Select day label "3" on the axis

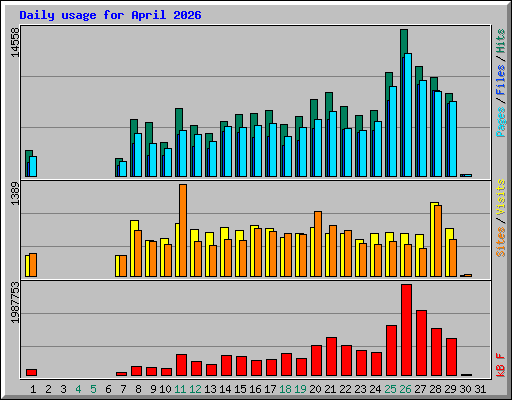pos(63,389)
